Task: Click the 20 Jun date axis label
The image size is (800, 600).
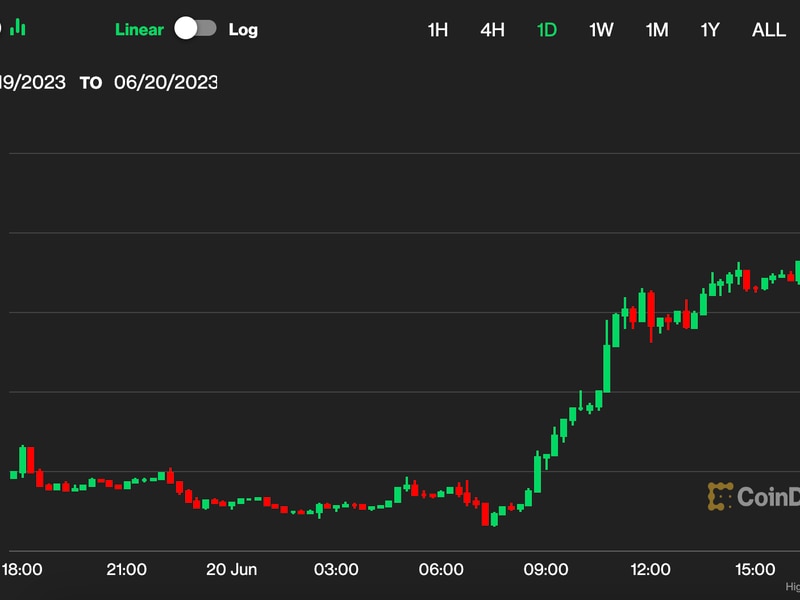Action: 232,570
